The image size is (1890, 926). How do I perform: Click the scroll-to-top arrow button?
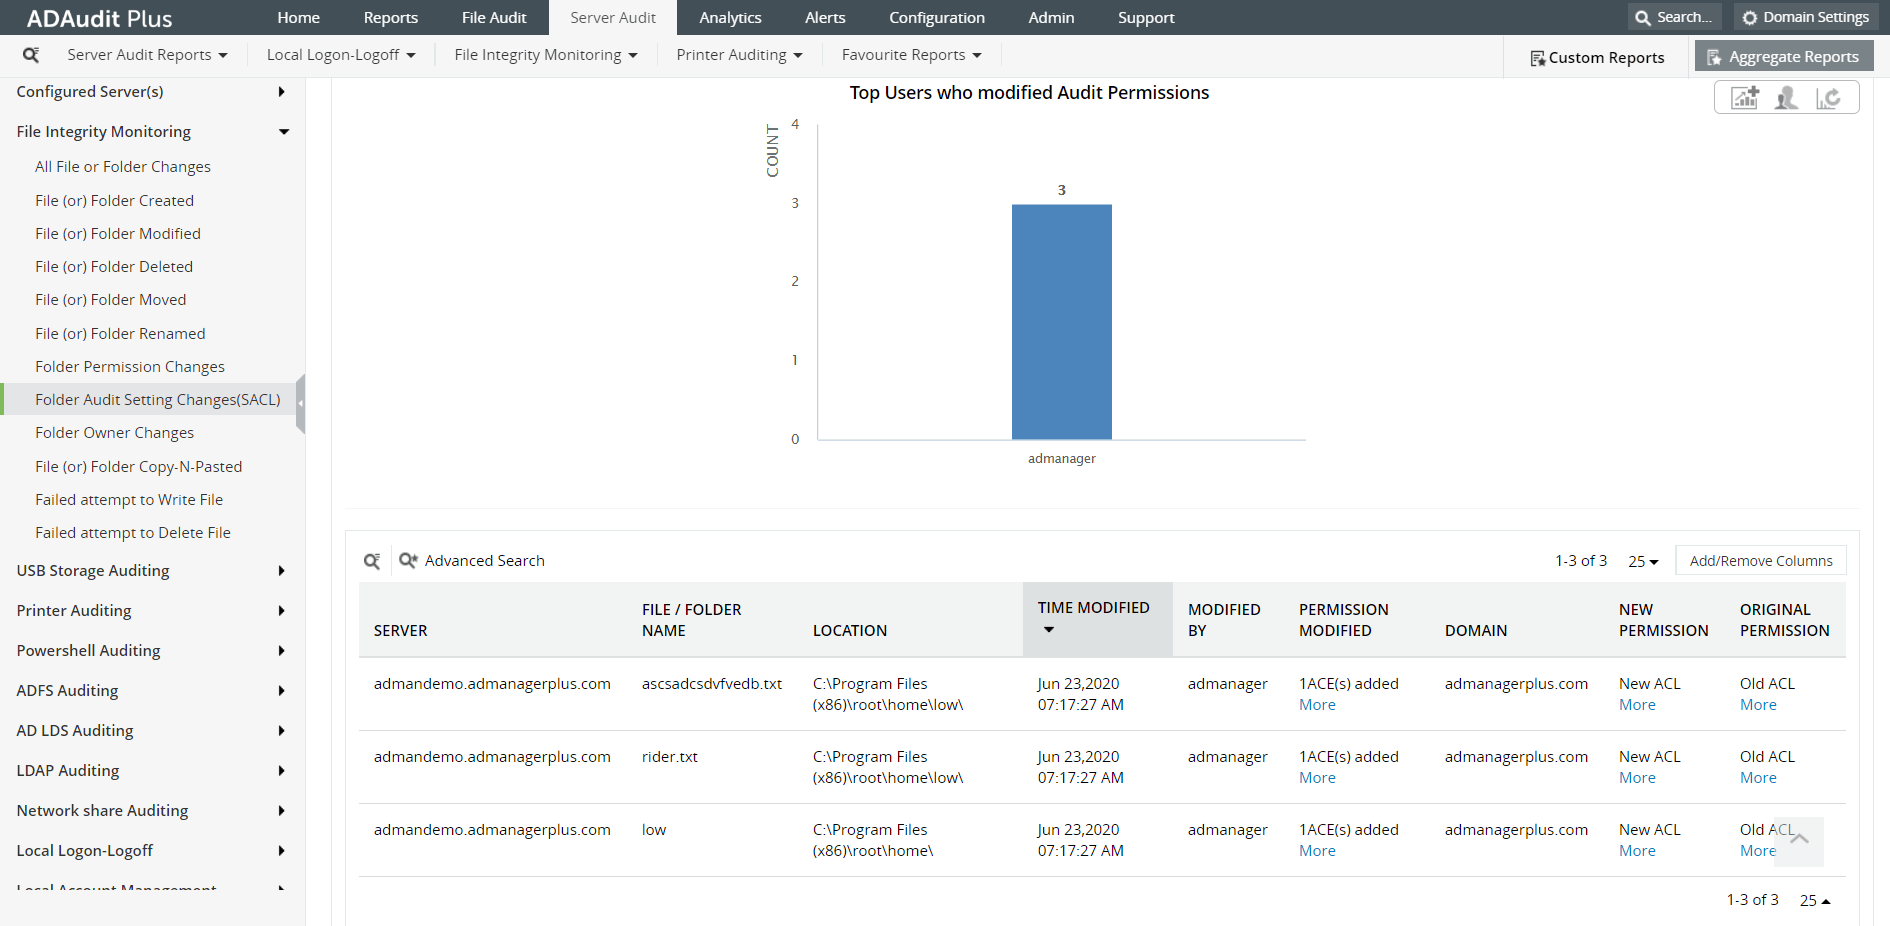tap(1799, 840)
